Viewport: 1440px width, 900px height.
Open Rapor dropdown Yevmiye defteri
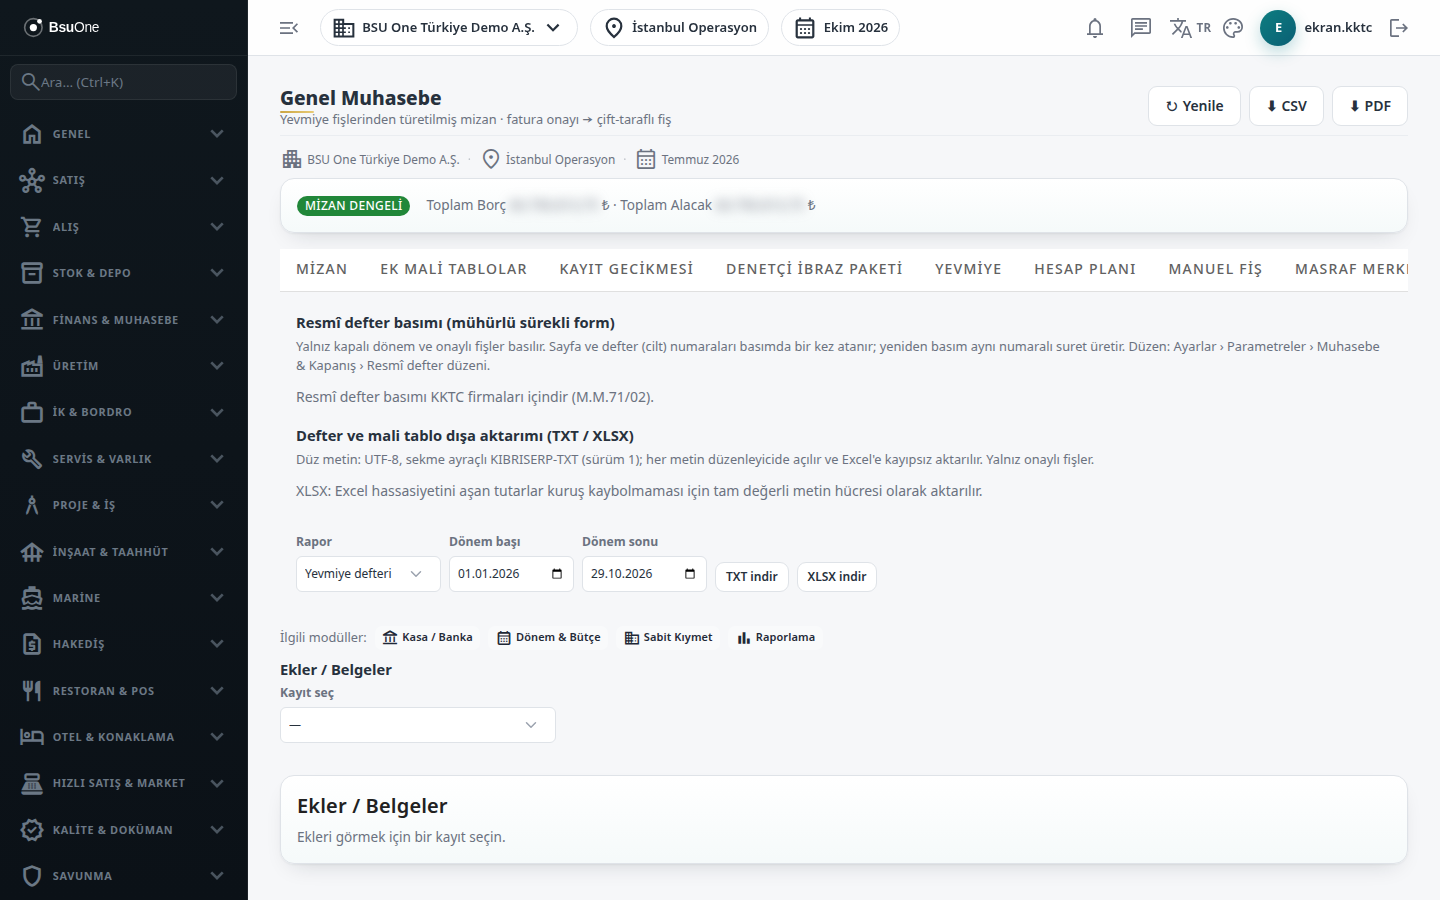coord(368,574)
